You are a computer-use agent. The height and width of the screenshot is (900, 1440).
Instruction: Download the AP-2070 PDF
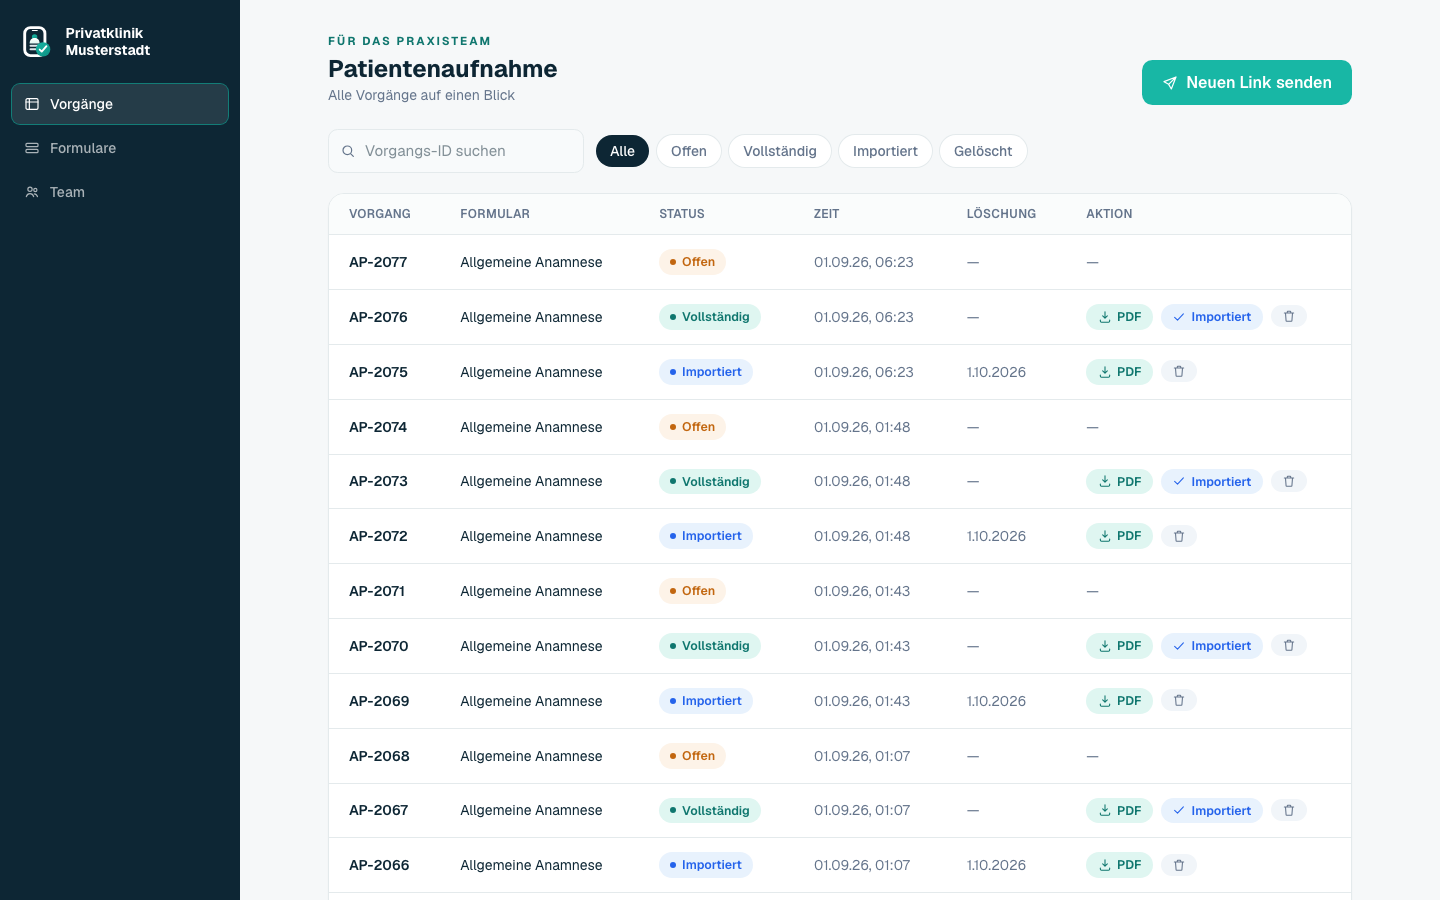click(x=1120, y=646)
